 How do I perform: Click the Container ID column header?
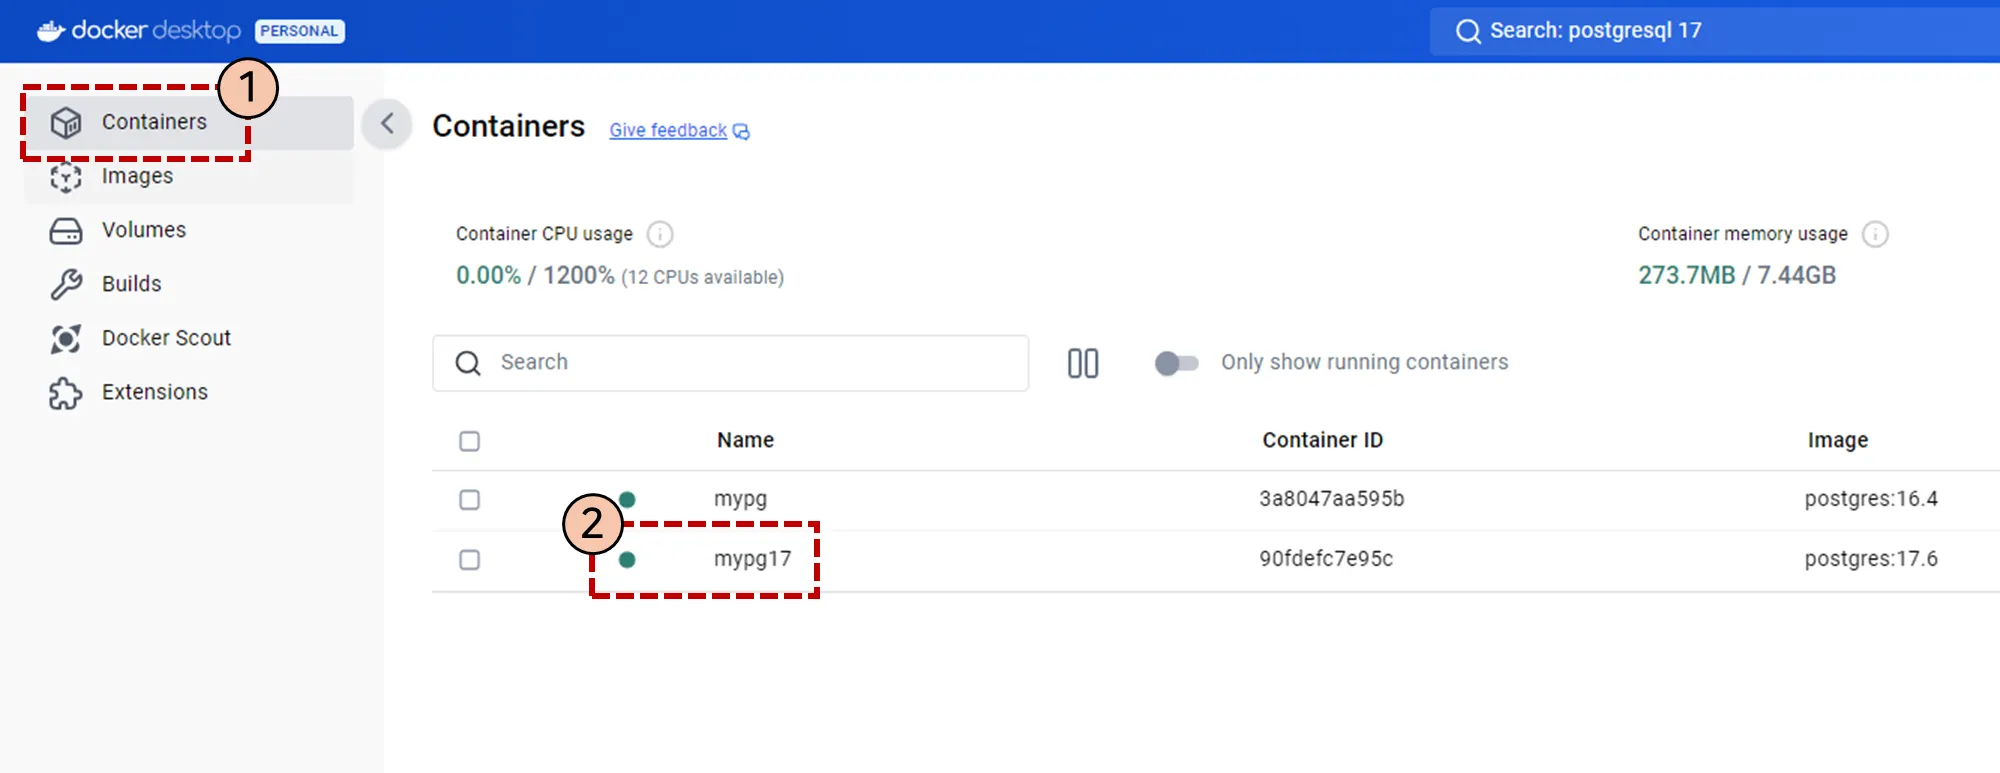[1323, 441]
